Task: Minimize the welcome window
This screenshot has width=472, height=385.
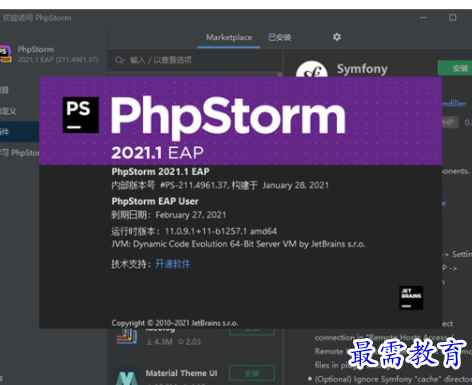Action: pyautogui.click(x=423, y=18)
